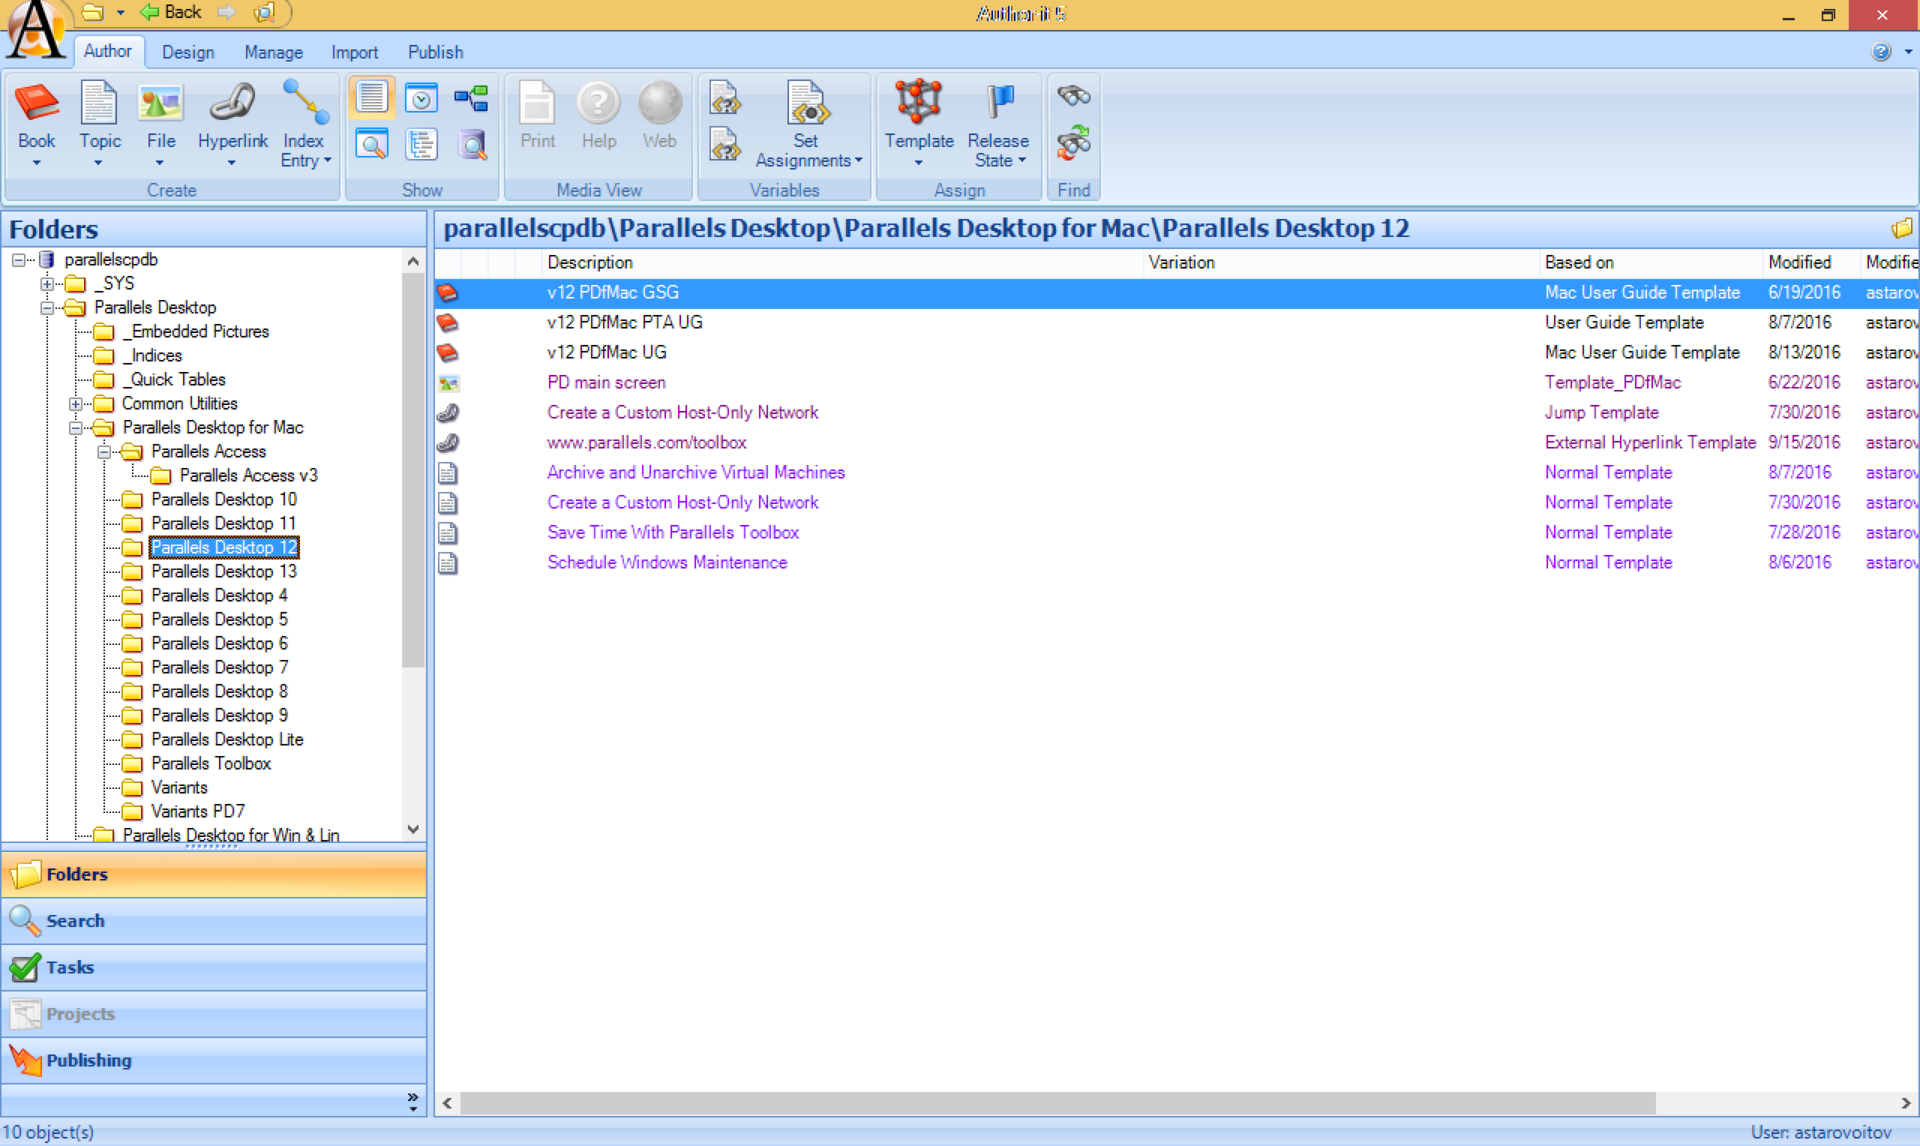
Task: Switch to the Design ribbon tab
Action: coord(188,52)
